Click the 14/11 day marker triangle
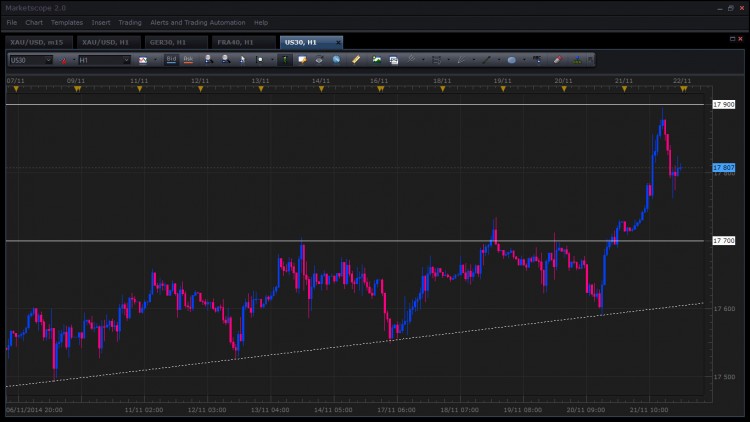 321,89
